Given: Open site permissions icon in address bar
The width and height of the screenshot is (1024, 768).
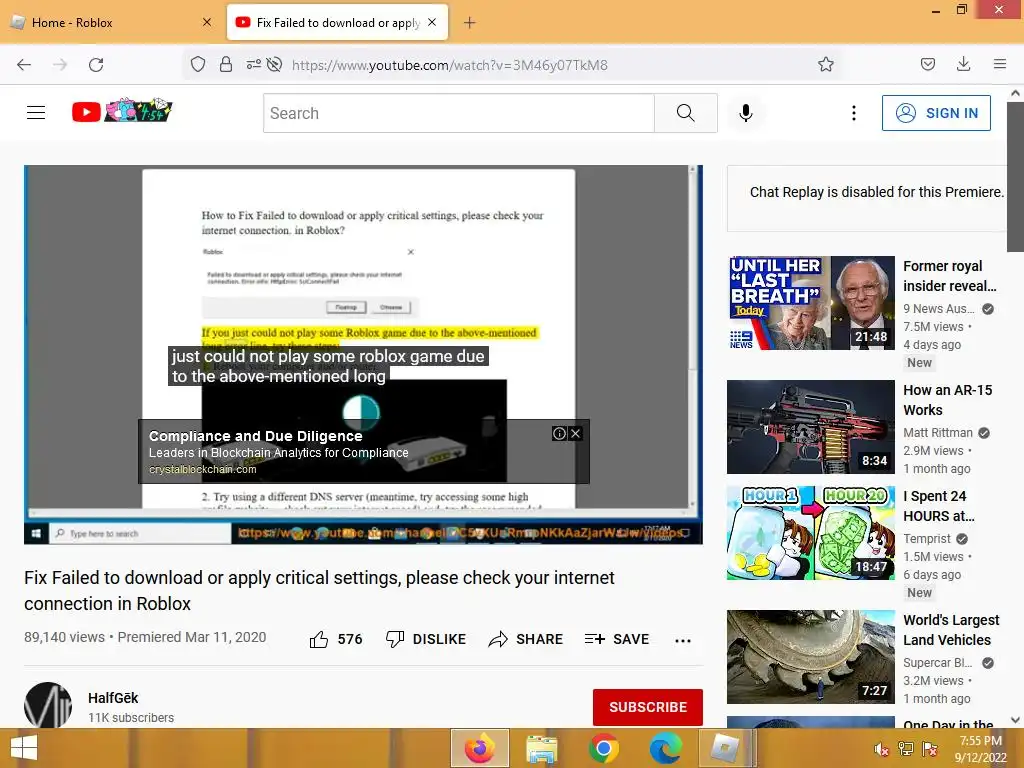Looking at the screenshot, I should (x=253, y=65).
